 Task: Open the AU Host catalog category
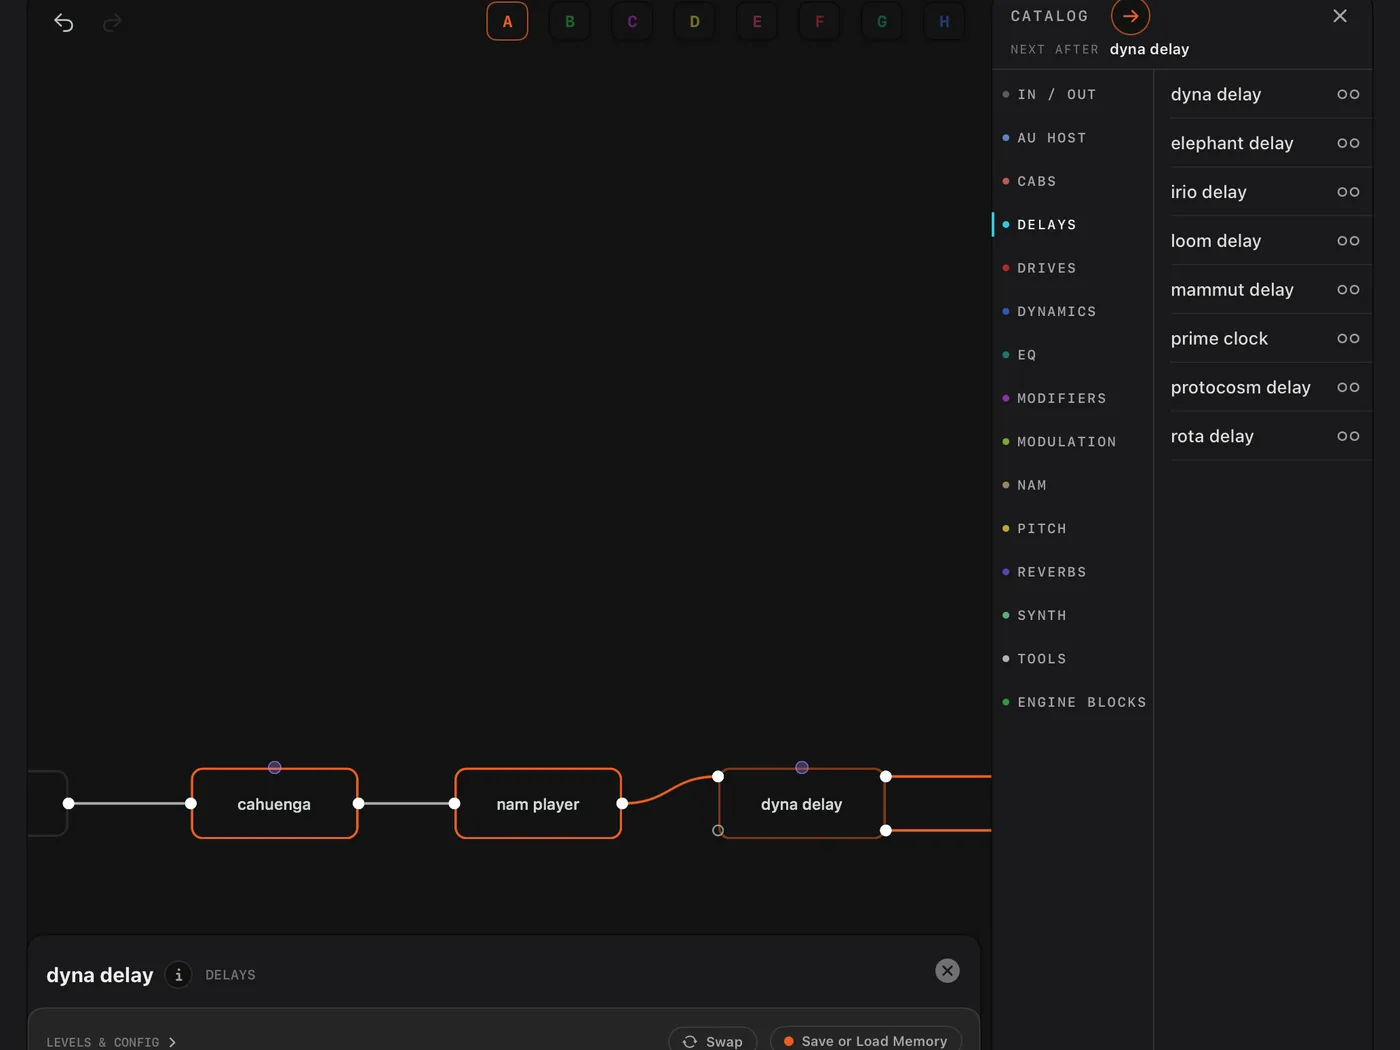[1051, 138]
